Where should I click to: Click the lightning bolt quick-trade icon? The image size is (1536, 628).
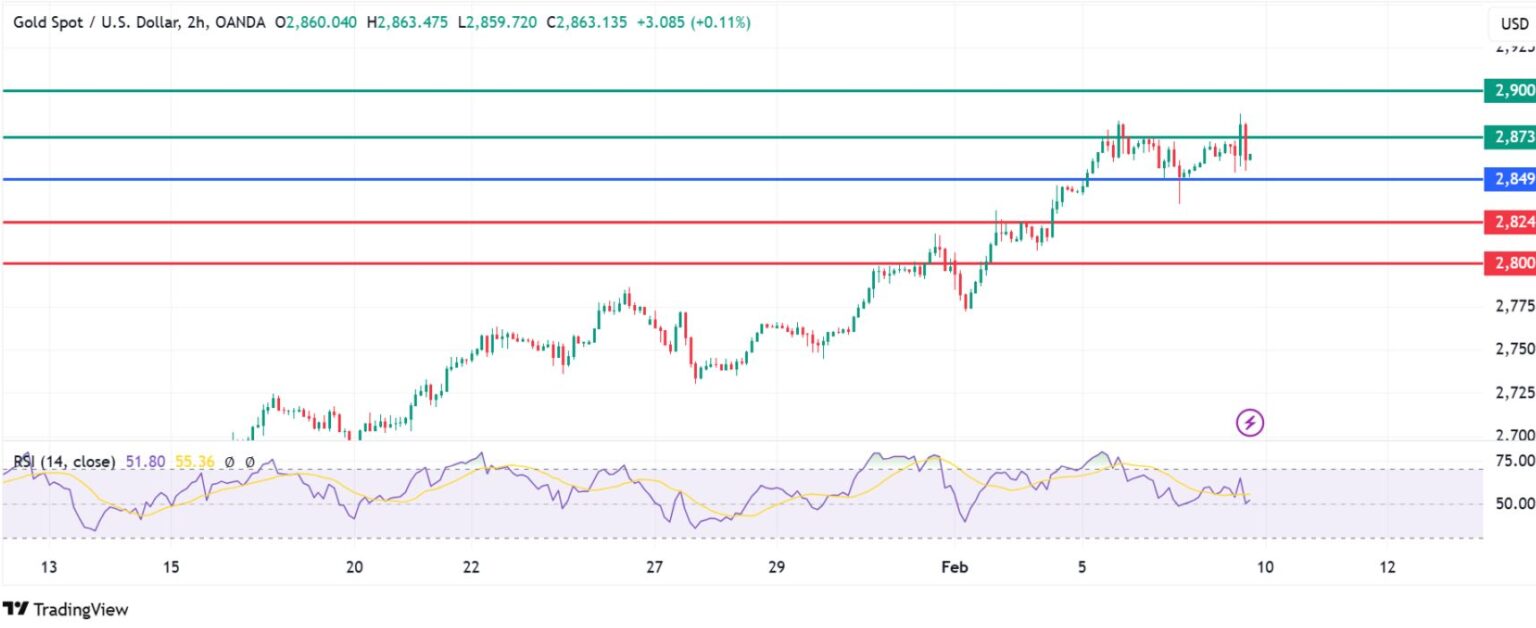click(x=1252, y=422)
